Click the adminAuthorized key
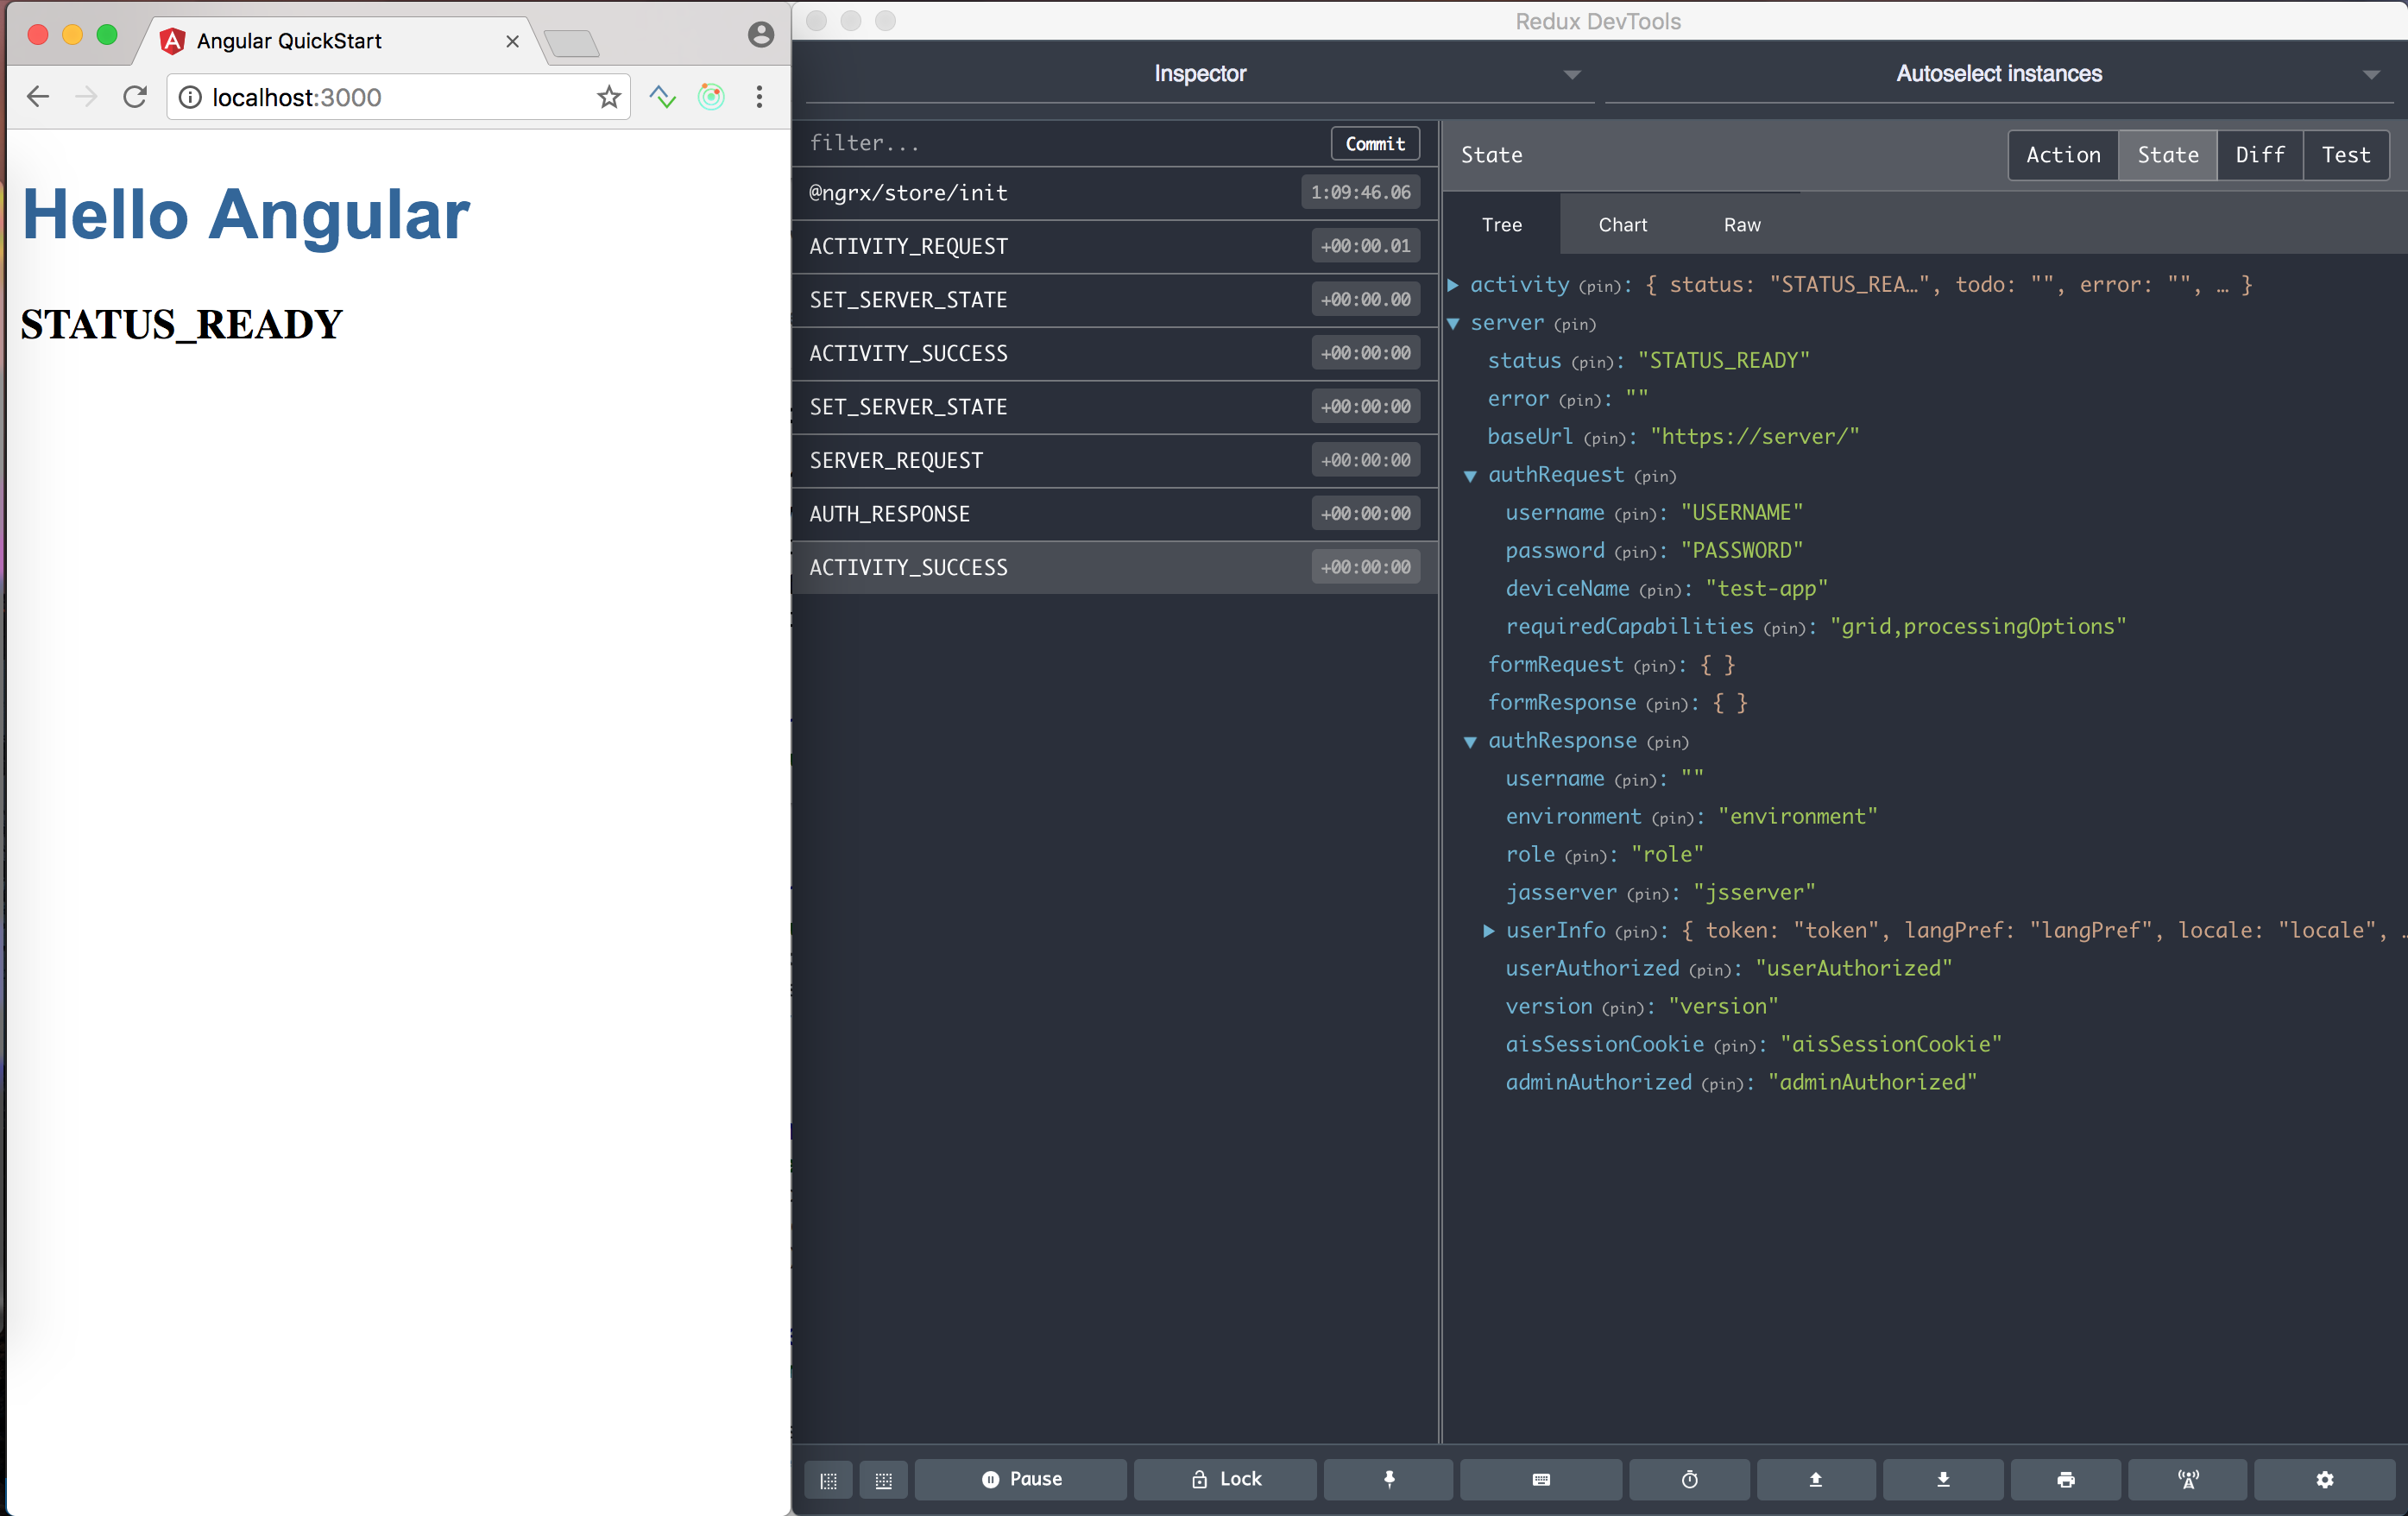 coord(1598,1083)
